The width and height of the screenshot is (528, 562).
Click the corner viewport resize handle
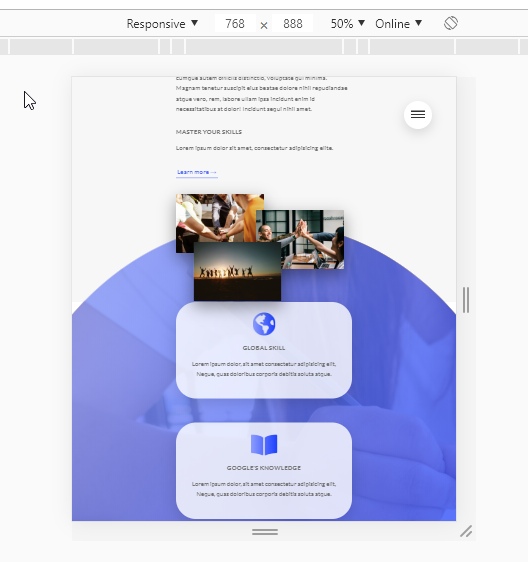(466, 531)
